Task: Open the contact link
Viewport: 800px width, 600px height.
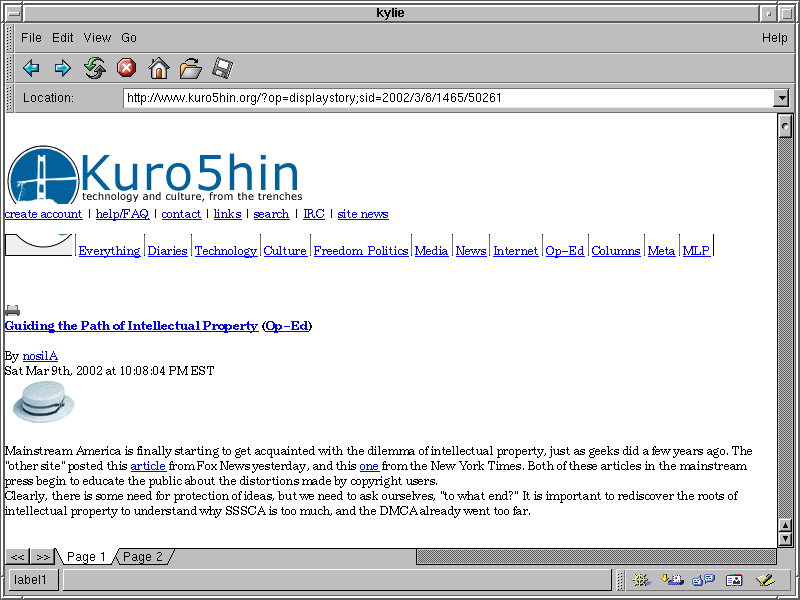Action: [x=181, y=214]
